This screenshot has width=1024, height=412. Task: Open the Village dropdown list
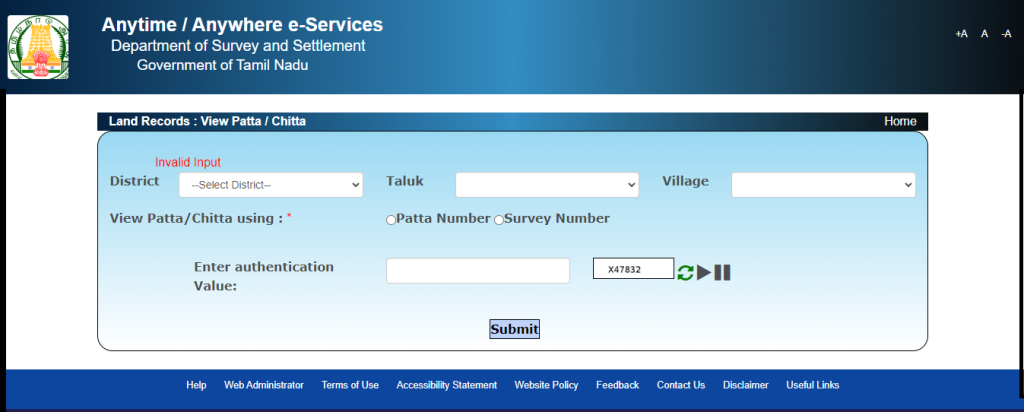tap(822, 185)
